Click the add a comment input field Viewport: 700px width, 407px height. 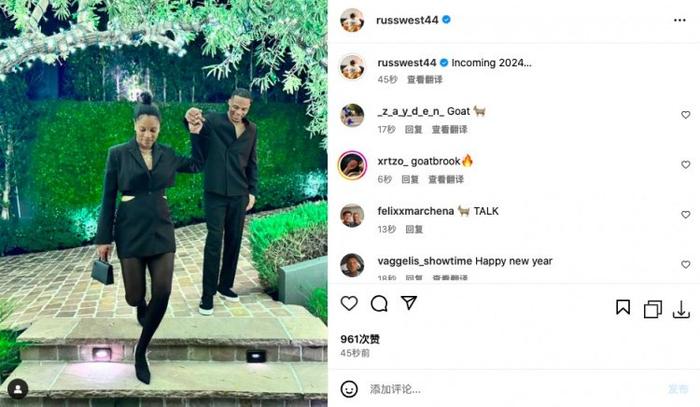[513, 389]
